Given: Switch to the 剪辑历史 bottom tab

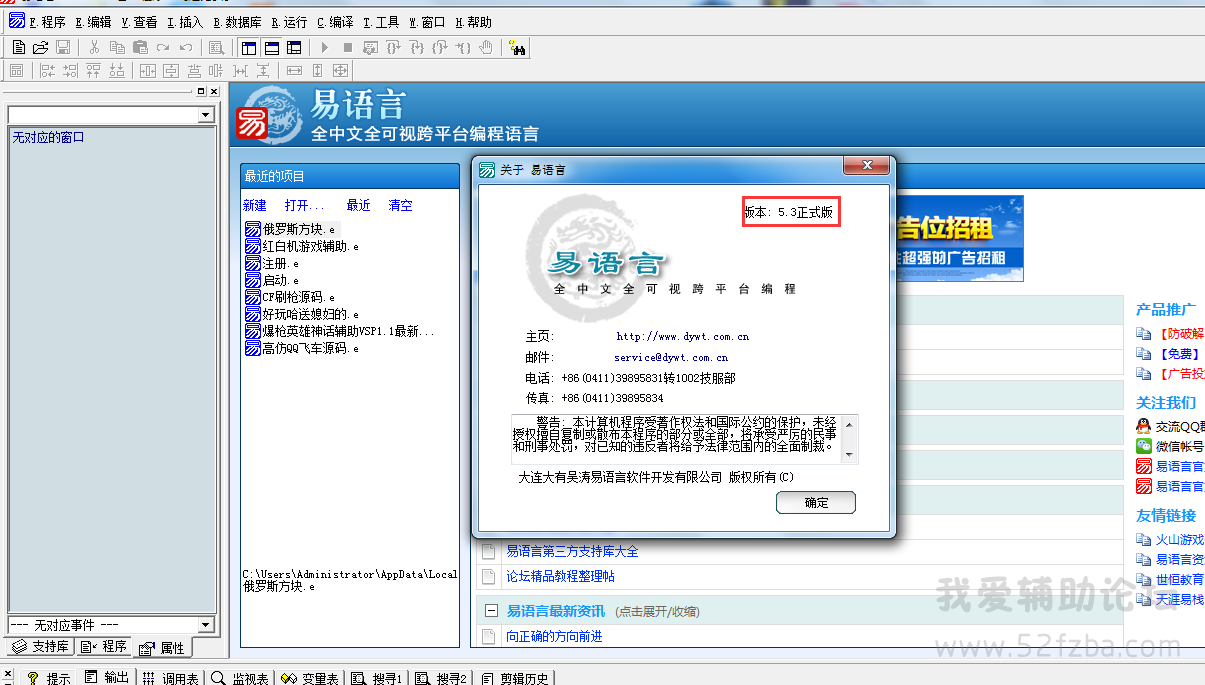Looking at the screenshot, I should point(516,678).
